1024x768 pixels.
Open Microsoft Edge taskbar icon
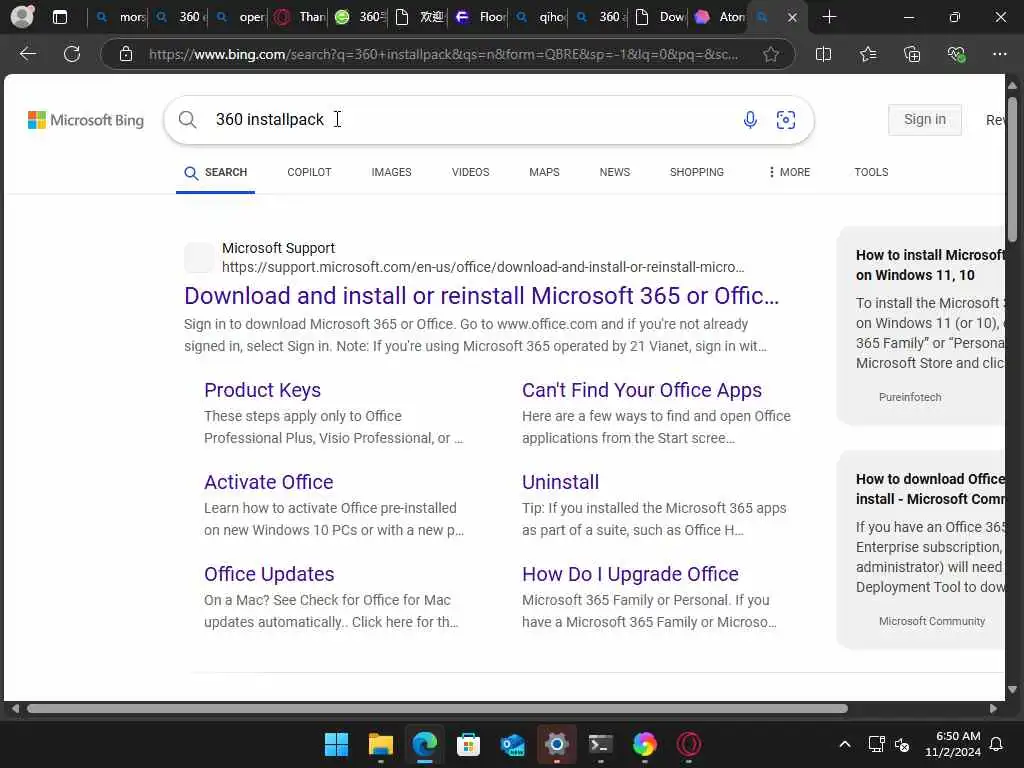[x=424, y=744]
